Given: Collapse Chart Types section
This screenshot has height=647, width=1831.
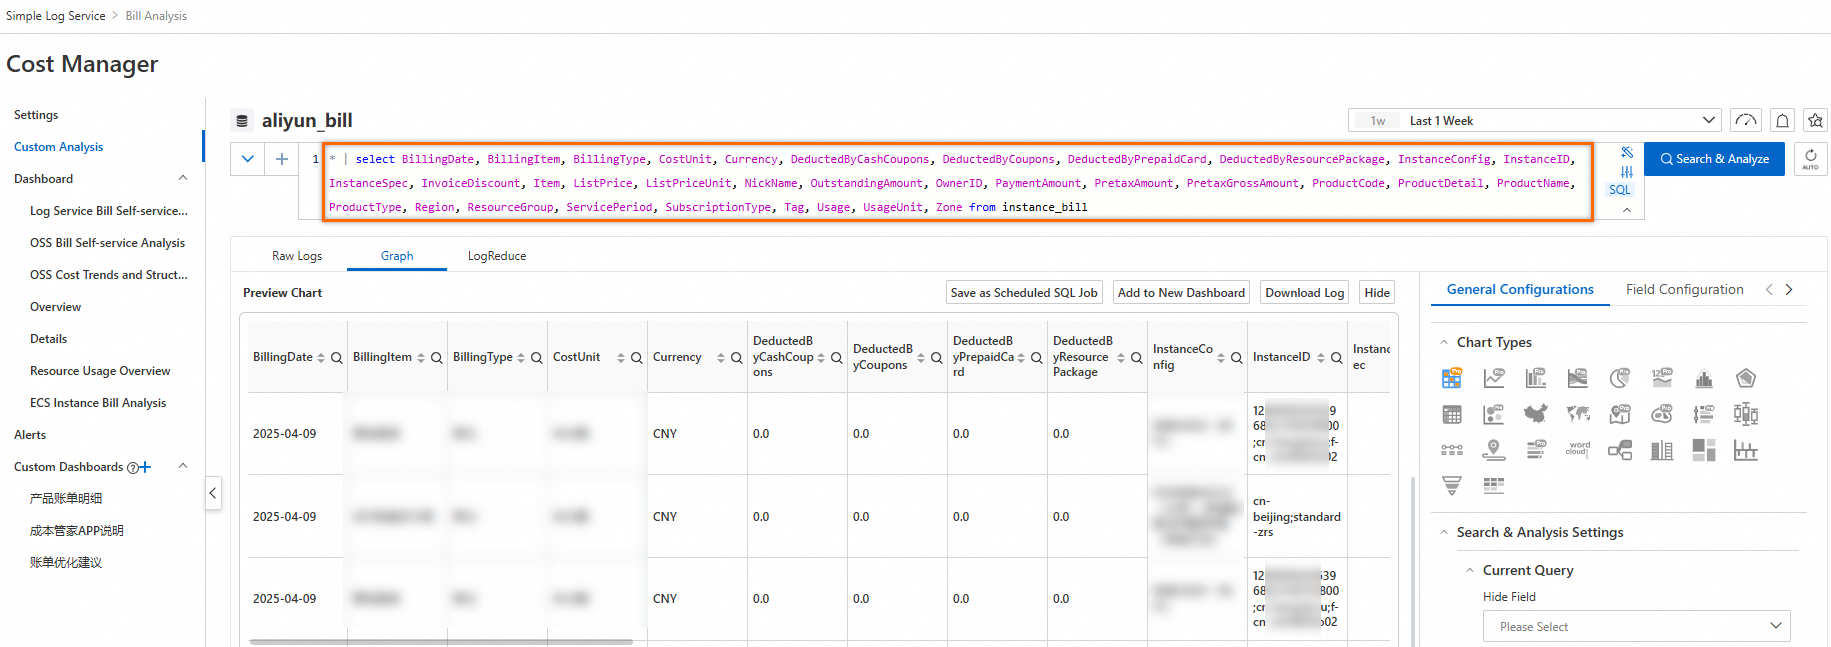Looking at the screenshot, I should coord(1444,342).
